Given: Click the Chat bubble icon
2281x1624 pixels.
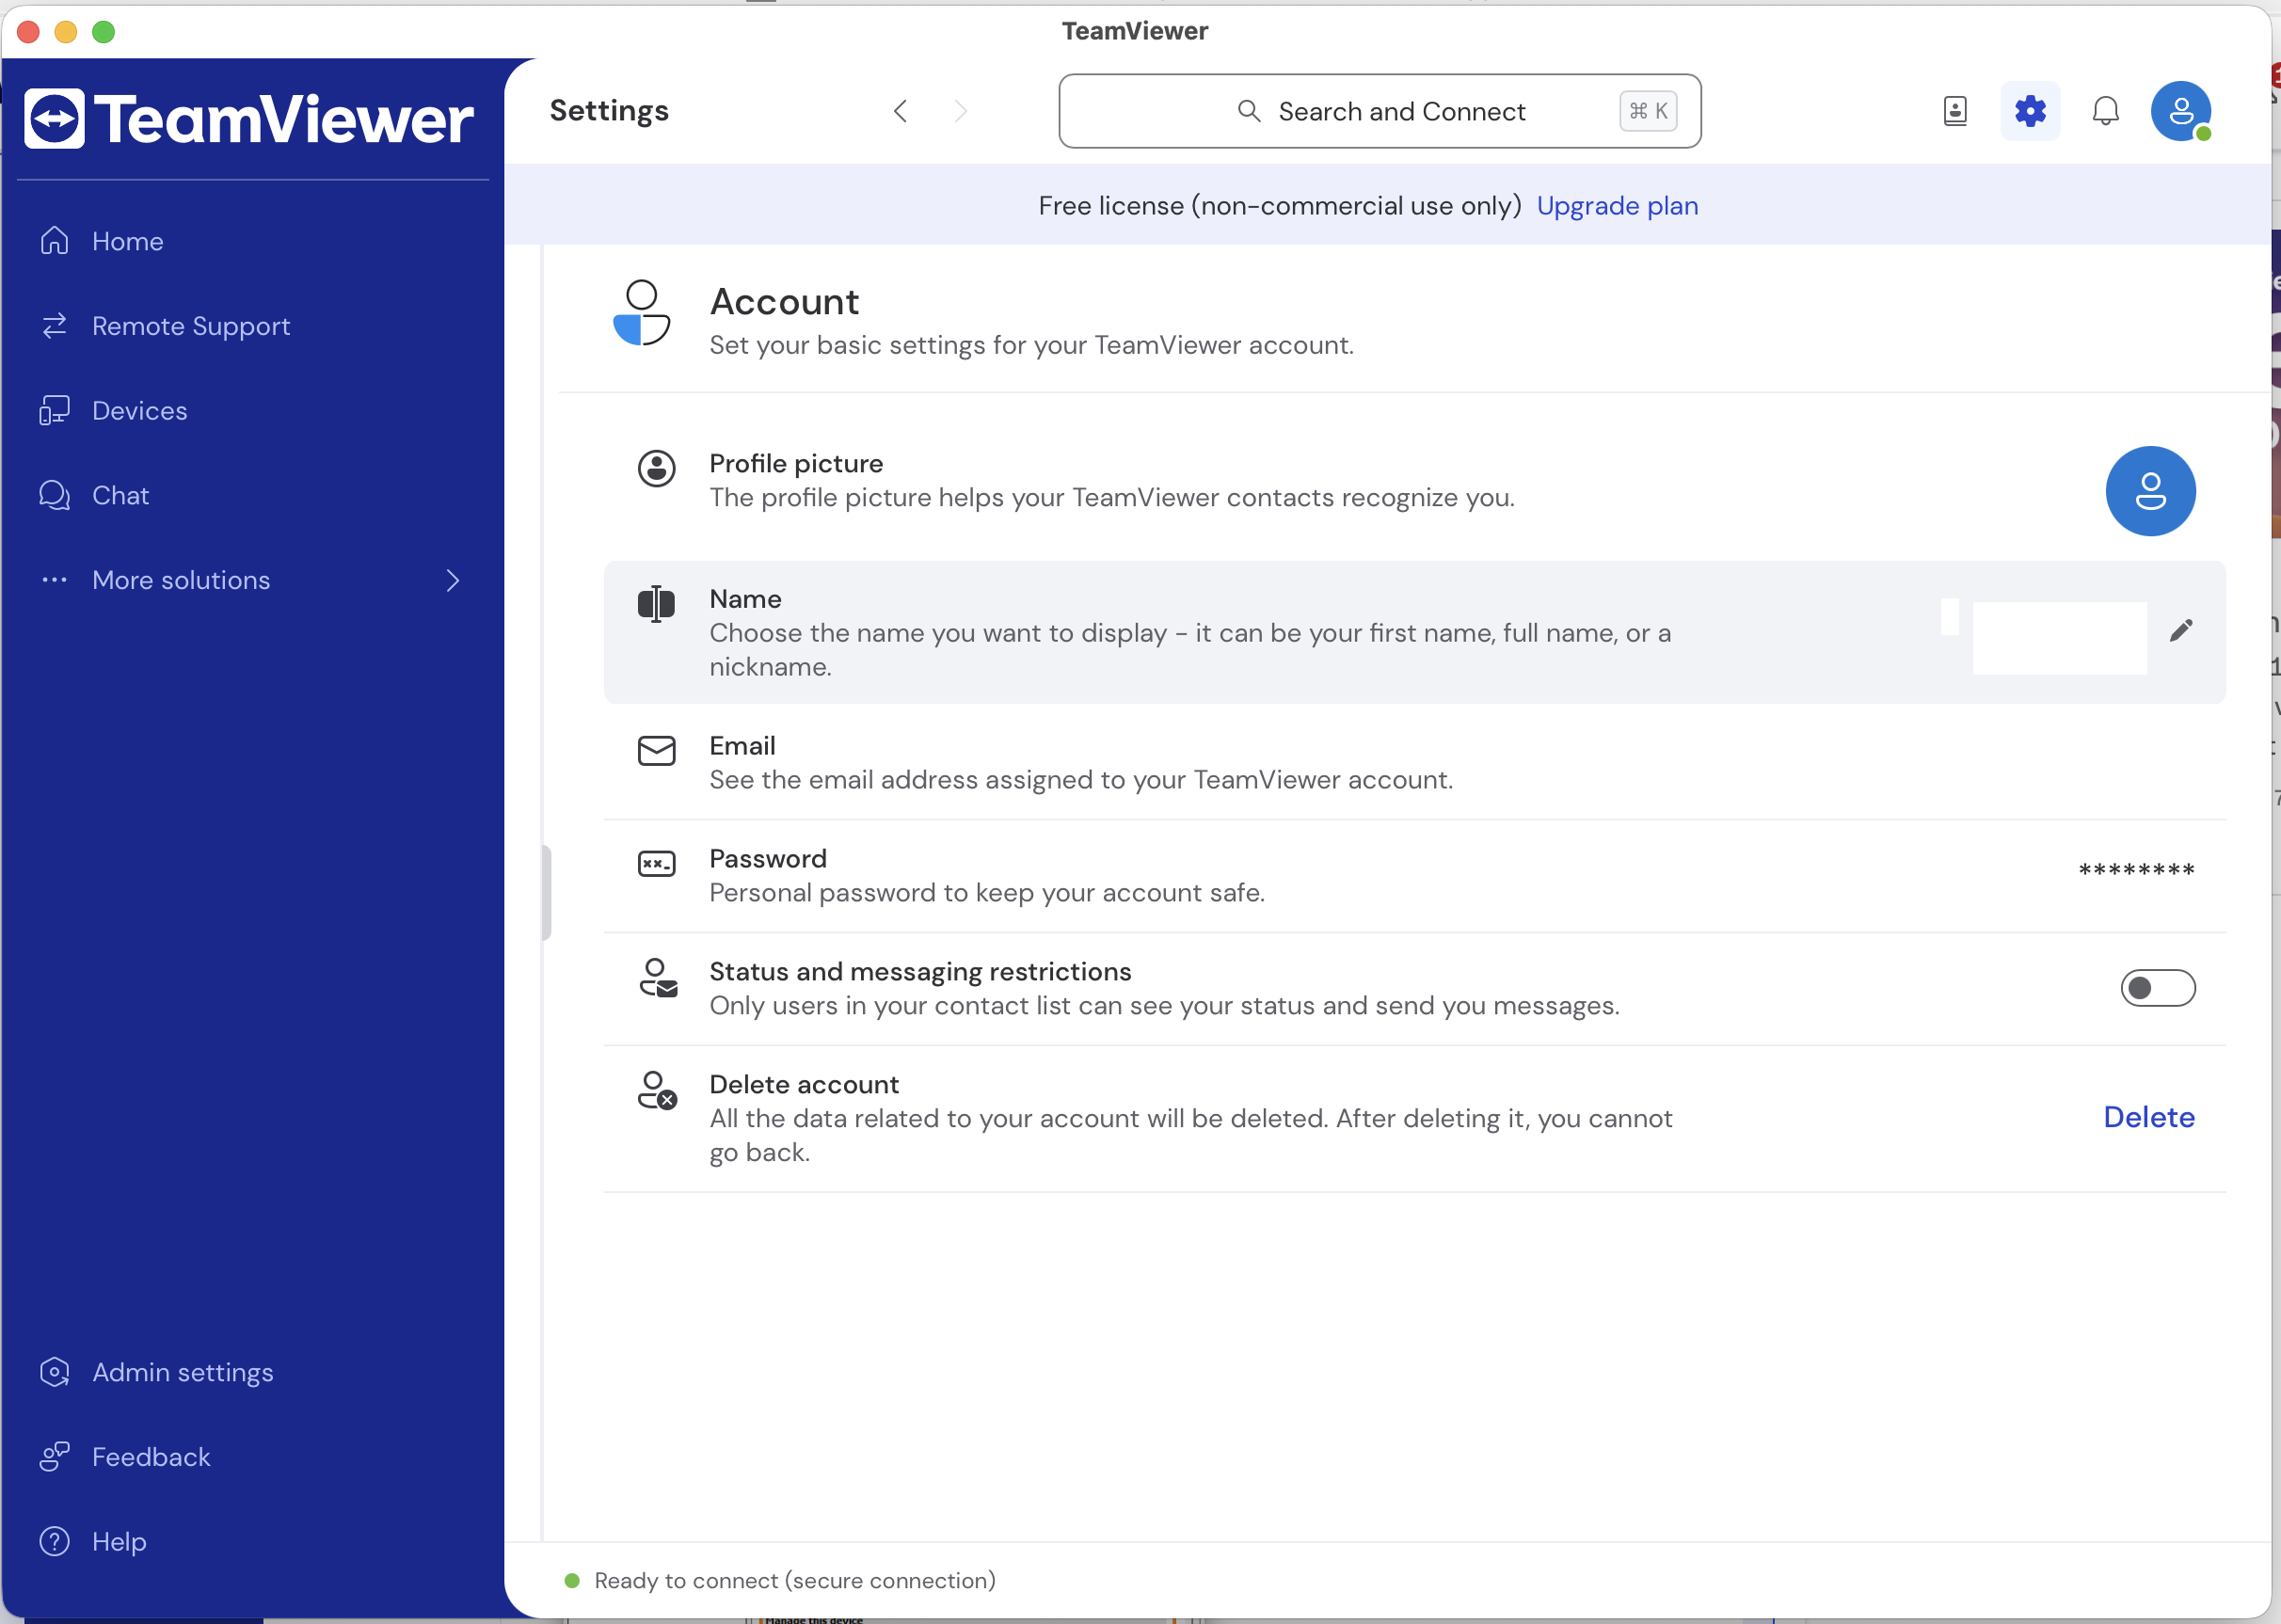Looking at the screenshot, I should (x=54, y=495).
